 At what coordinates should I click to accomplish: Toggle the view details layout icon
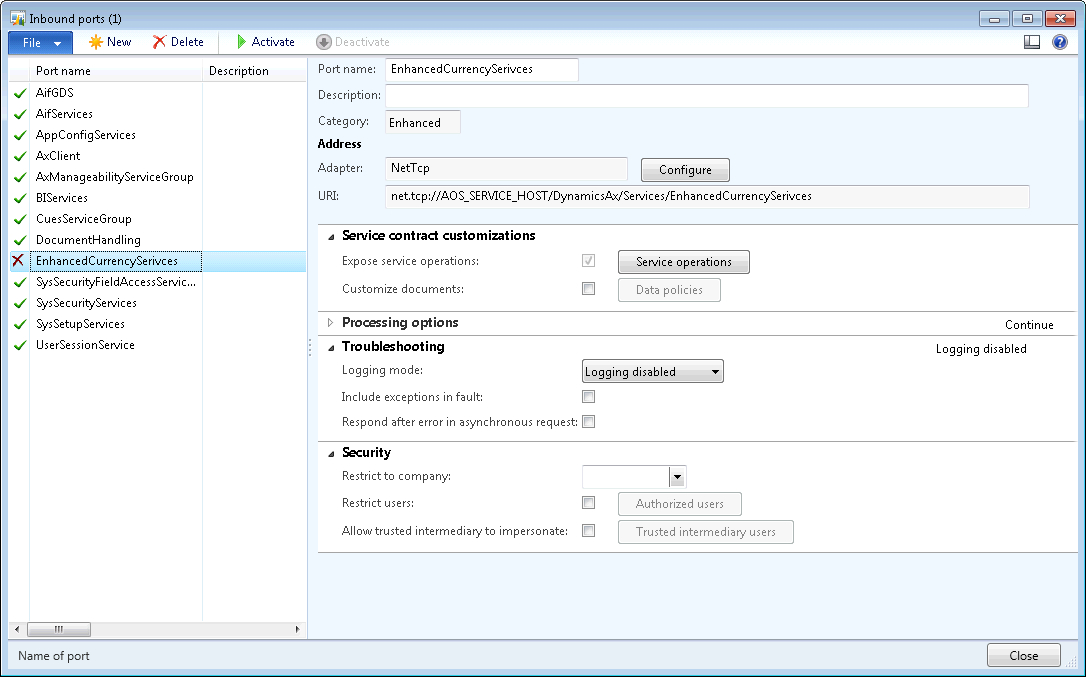pos(1032,42)
